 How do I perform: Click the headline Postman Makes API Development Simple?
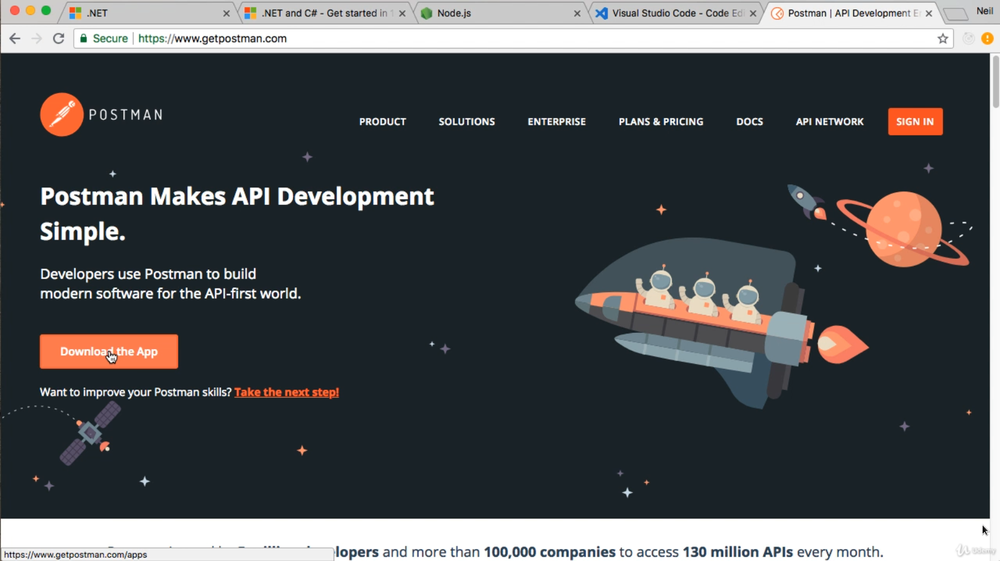click(237, 214)
